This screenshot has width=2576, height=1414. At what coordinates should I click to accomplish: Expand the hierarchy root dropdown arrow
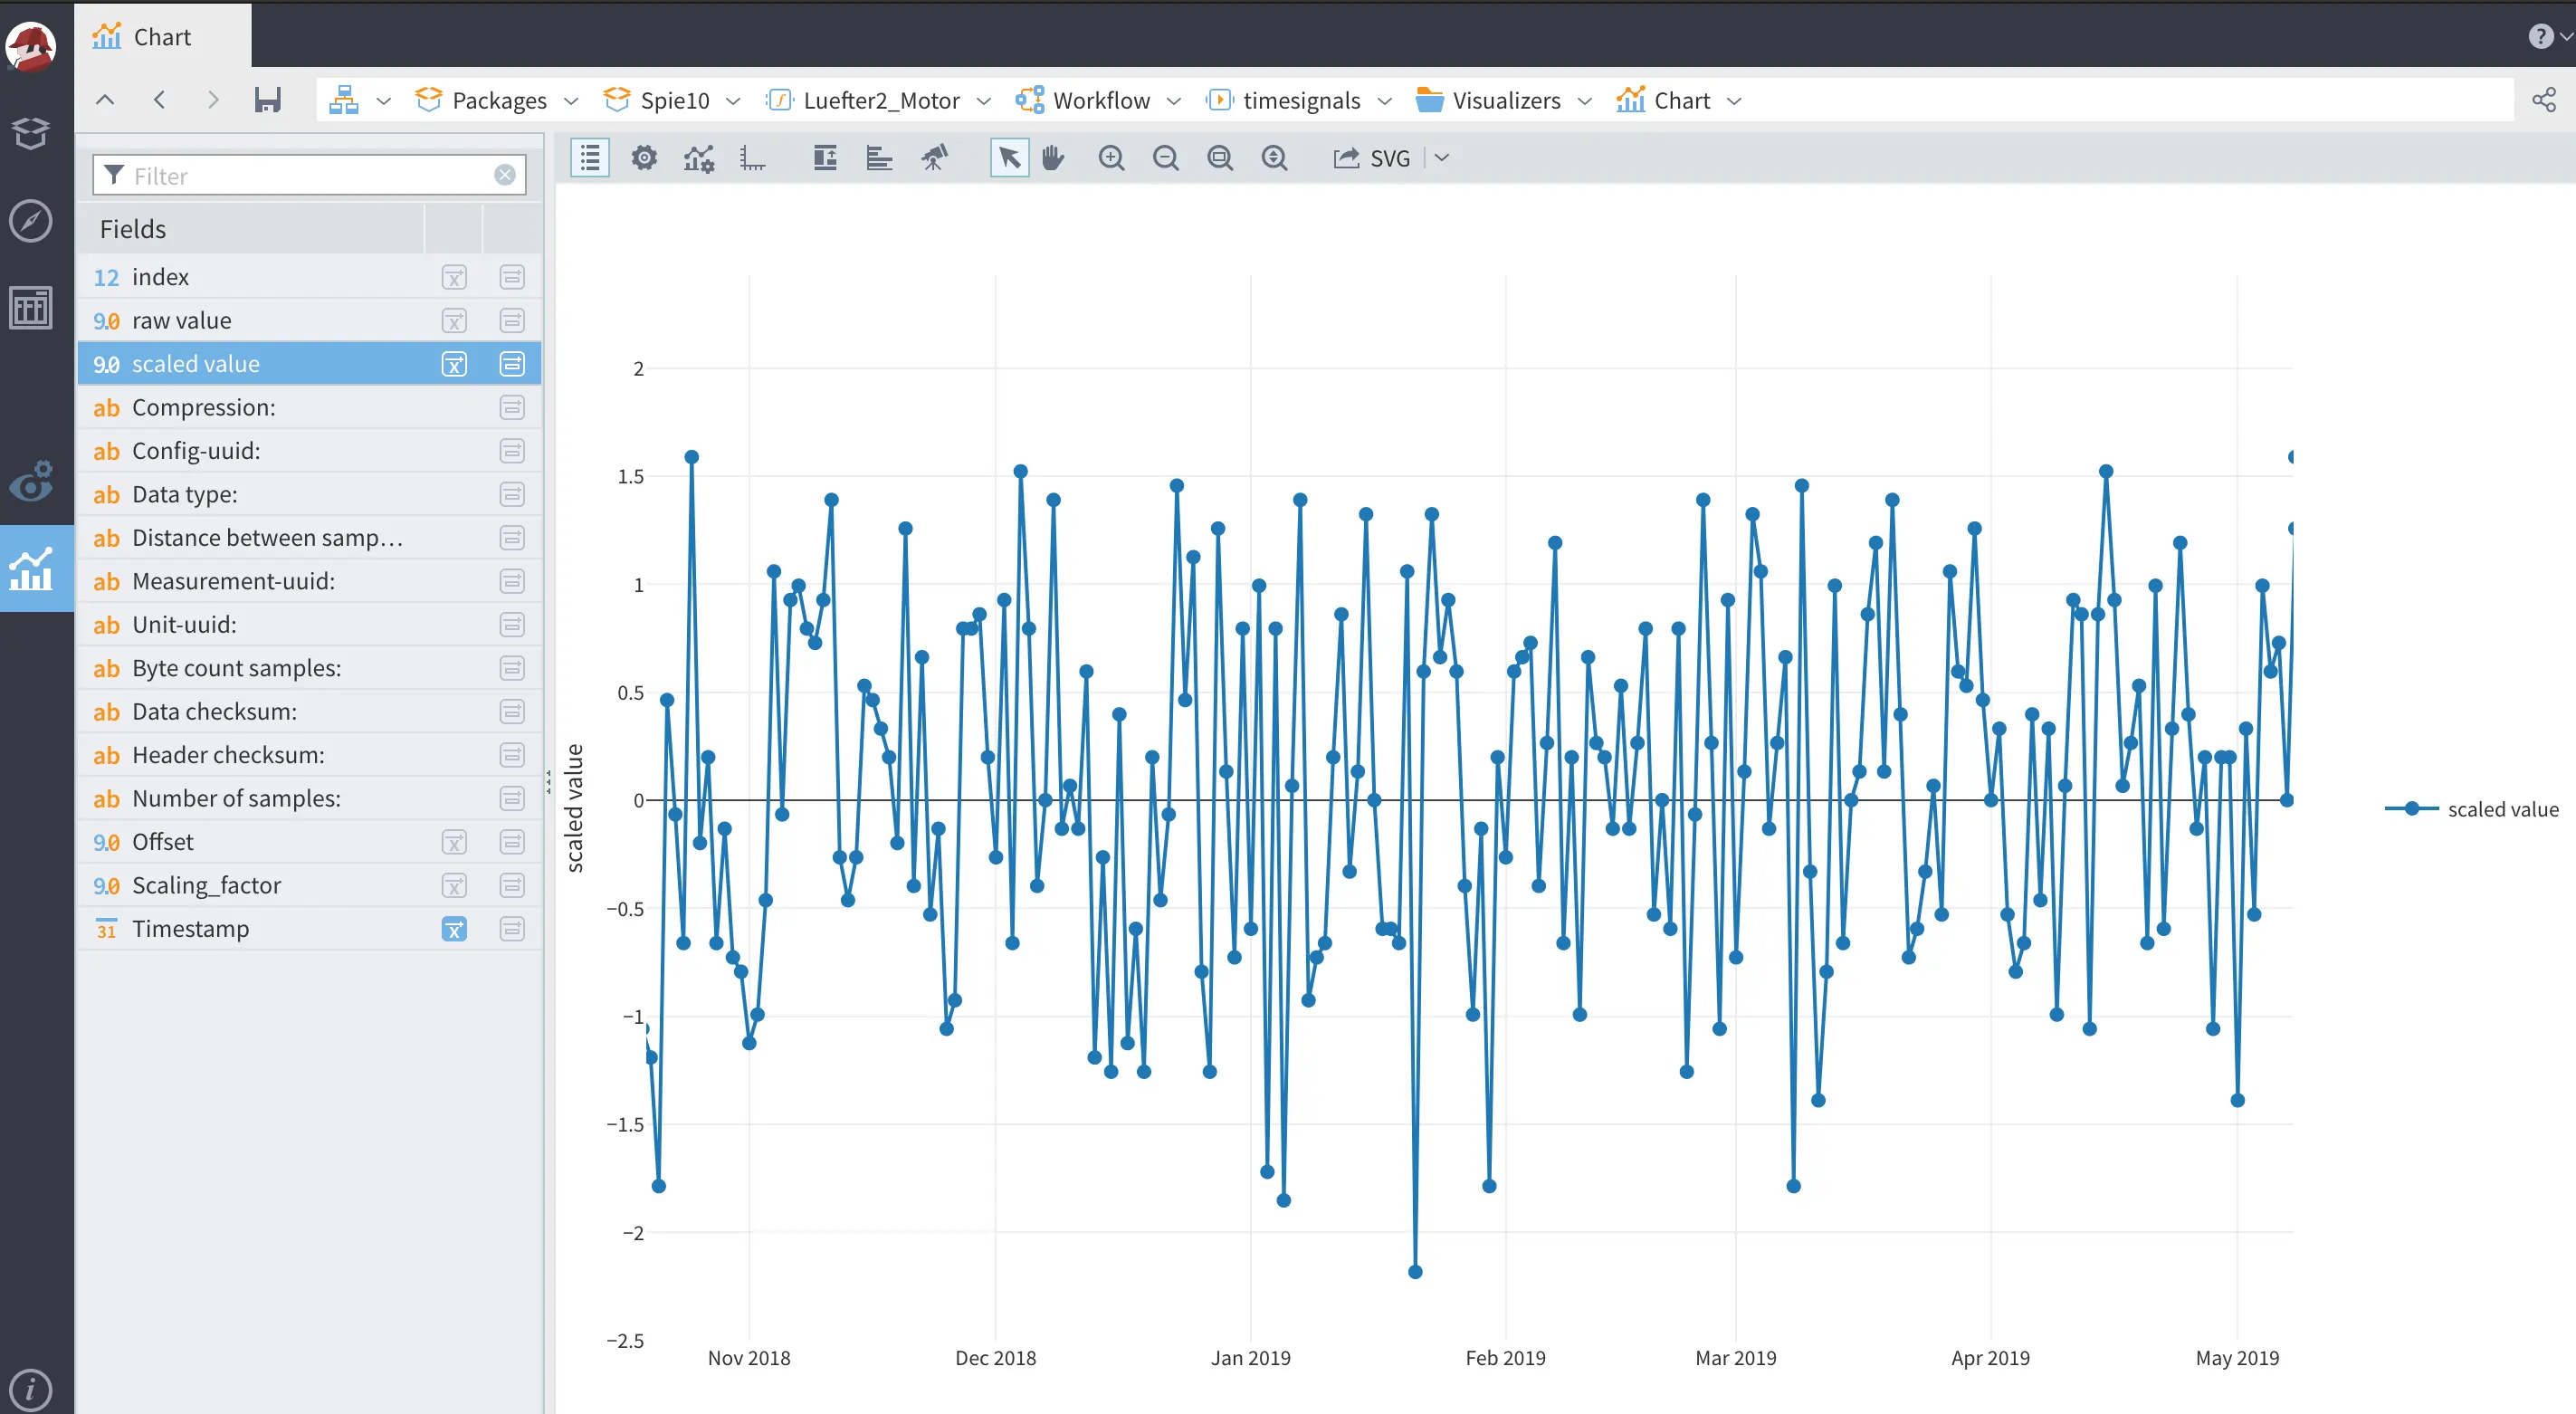[x=384, y=101]
